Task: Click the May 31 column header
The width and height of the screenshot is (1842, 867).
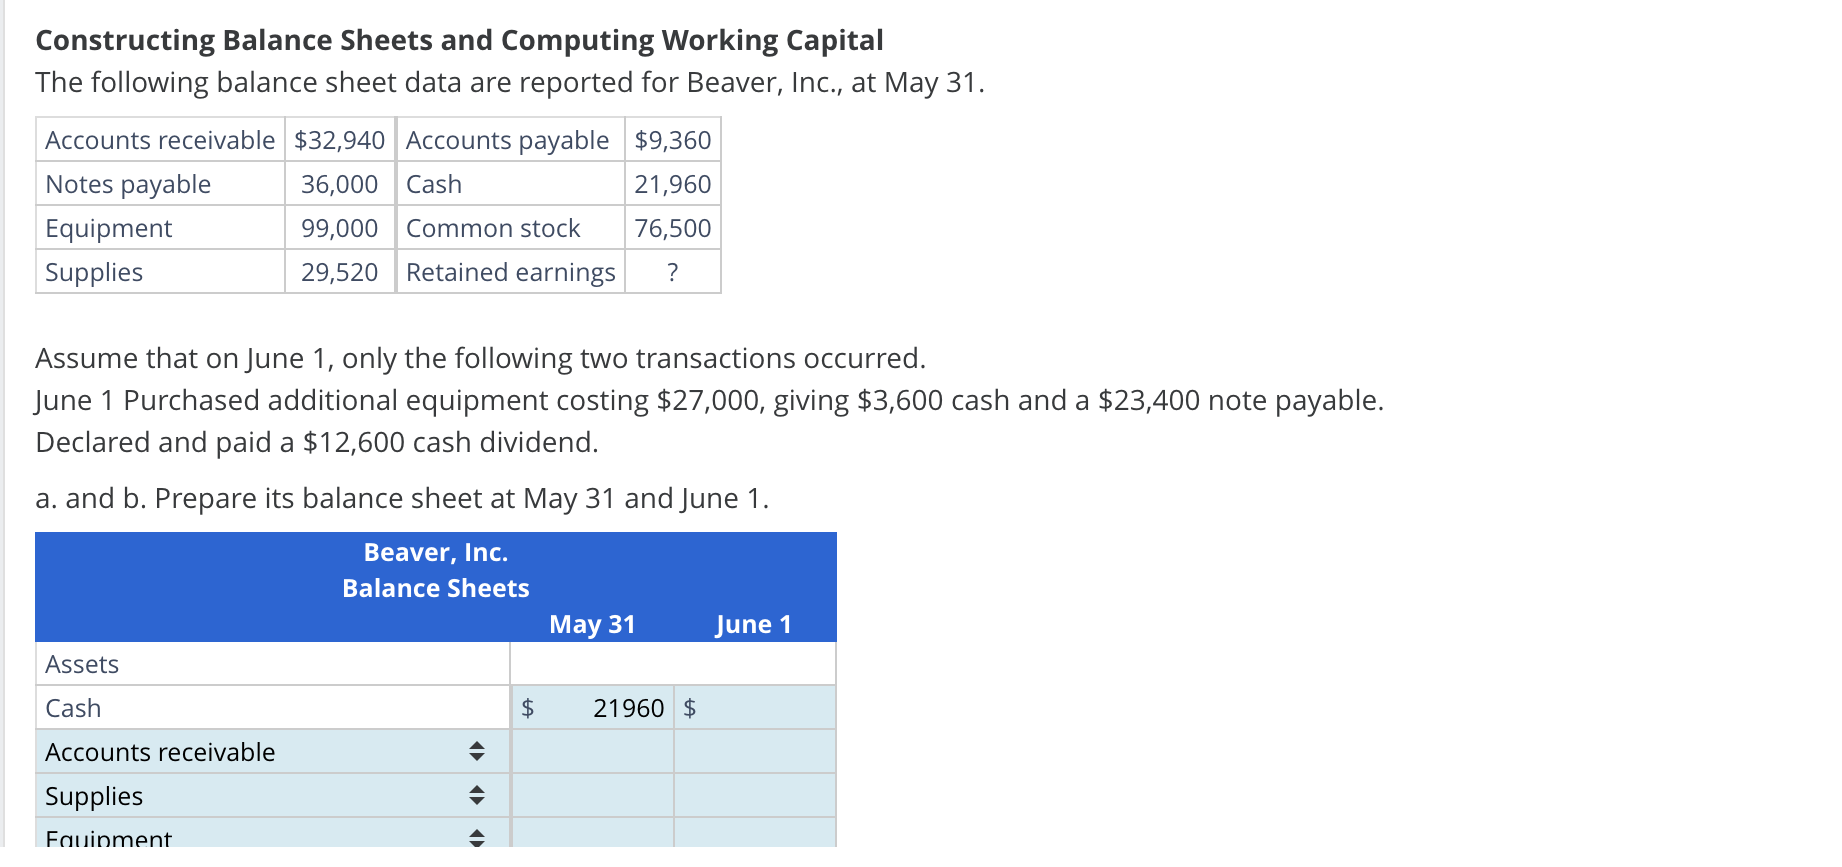Action: click(592, 623)
